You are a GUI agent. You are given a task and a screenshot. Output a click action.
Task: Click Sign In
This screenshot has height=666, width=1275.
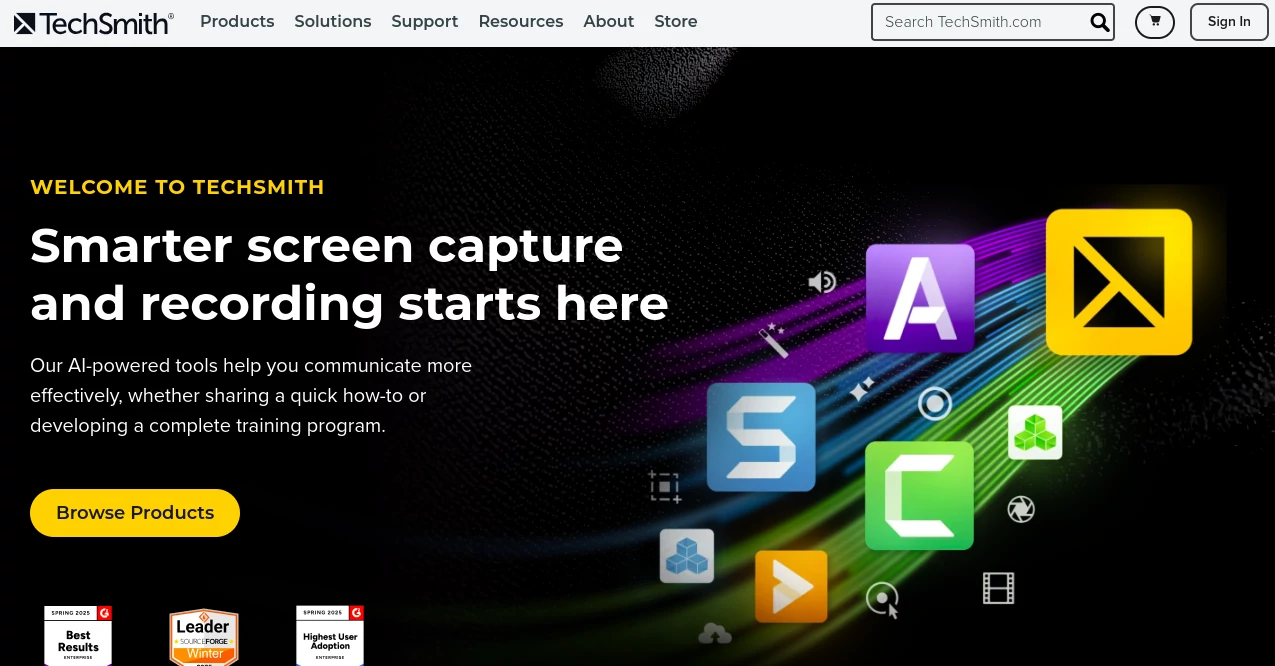click(x=1229, y=21)
